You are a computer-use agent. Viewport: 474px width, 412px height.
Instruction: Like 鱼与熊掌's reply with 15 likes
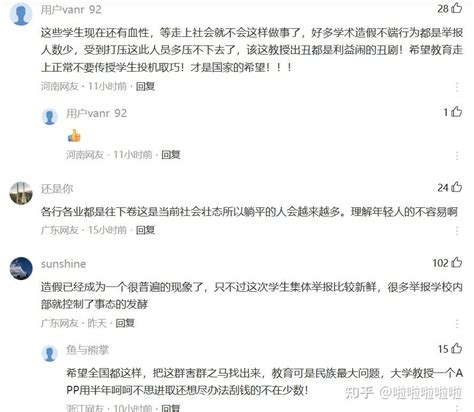[456, 349]
